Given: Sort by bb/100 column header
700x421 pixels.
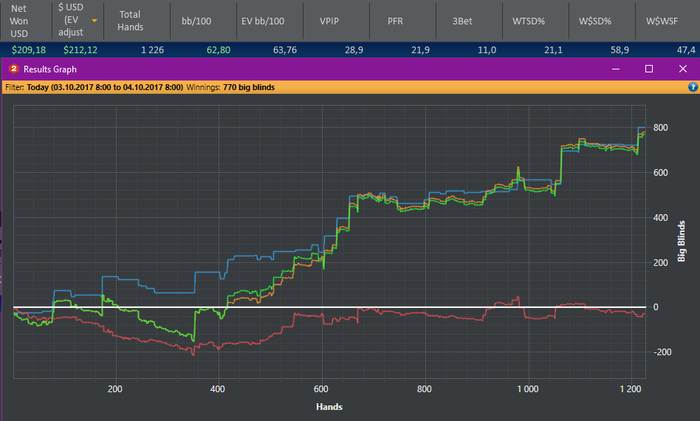Looking at the screenshot, I should 203,21.
